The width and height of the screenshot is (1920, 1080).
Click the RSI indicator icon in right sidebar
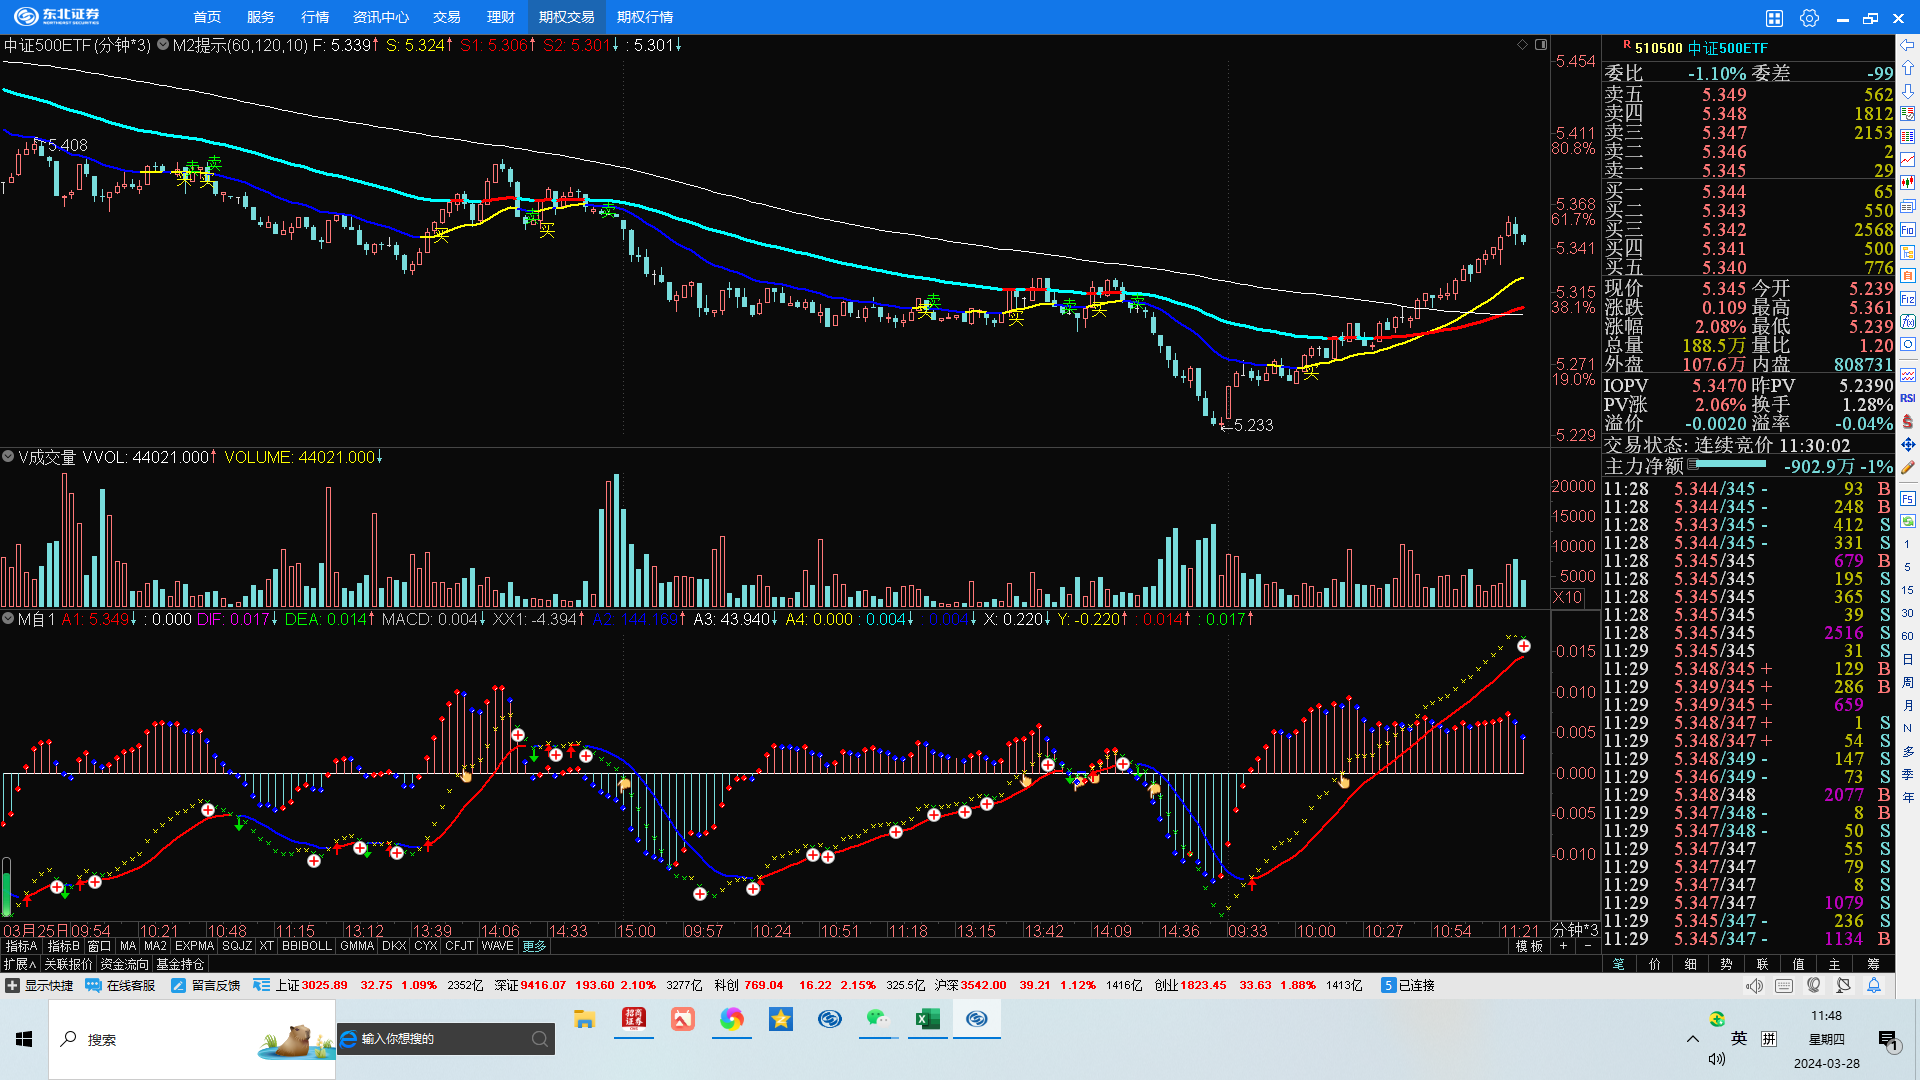[1908, 398]
